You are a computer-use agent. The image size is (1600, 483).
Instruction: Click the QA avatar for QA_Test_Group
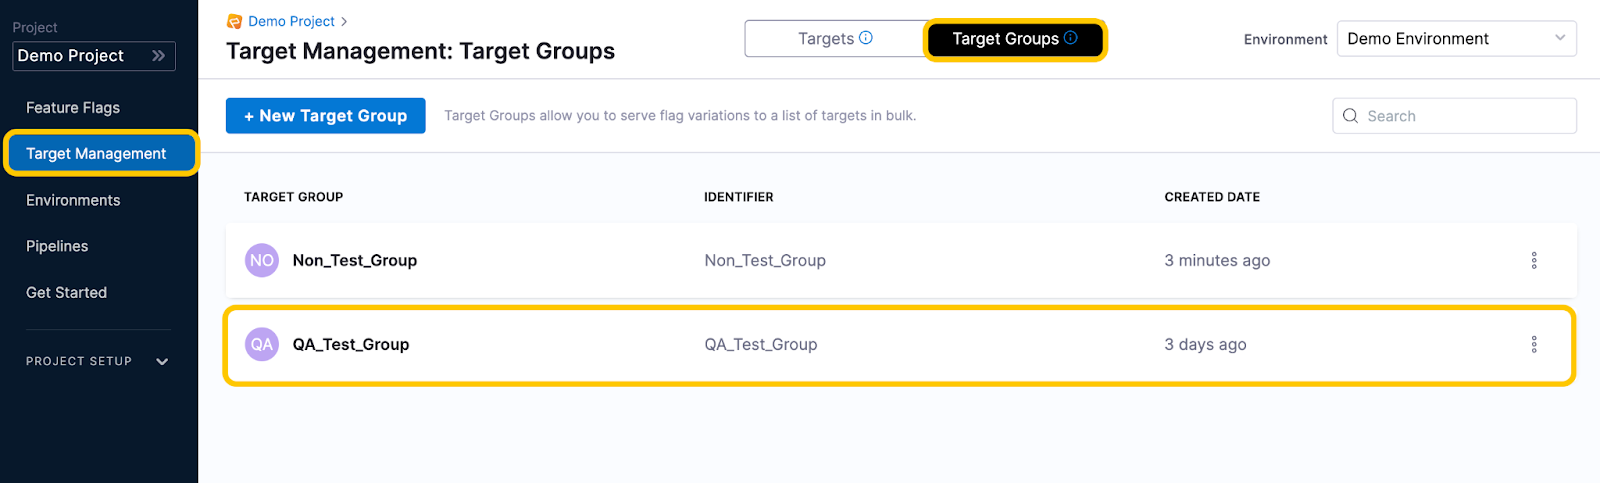pyautogui.click(x=262, y=344)
